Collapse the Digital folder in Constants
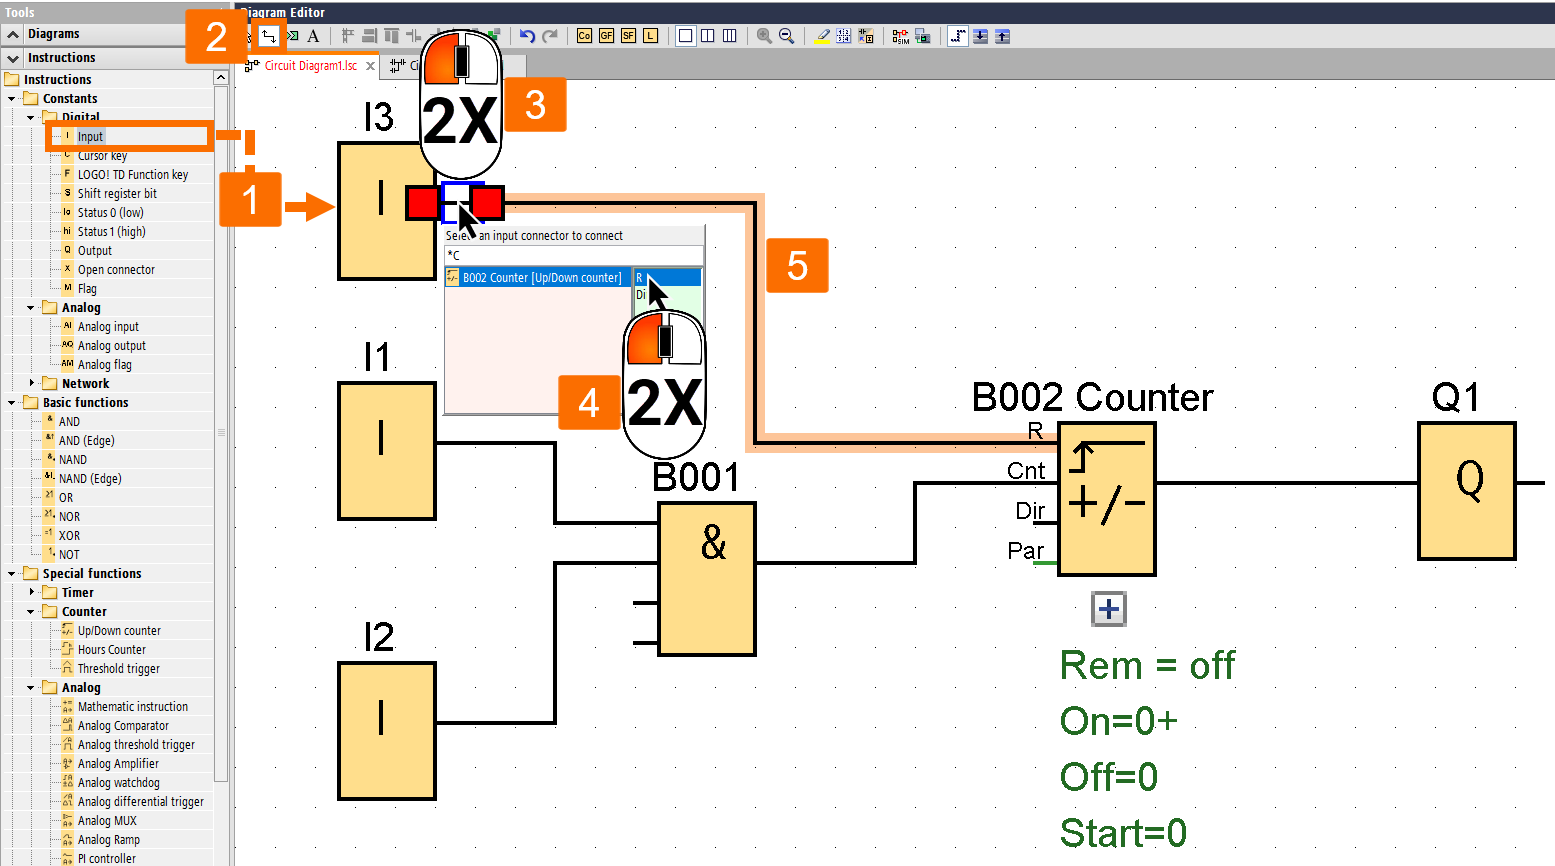1555x866 pixels. tap(29, 117)
